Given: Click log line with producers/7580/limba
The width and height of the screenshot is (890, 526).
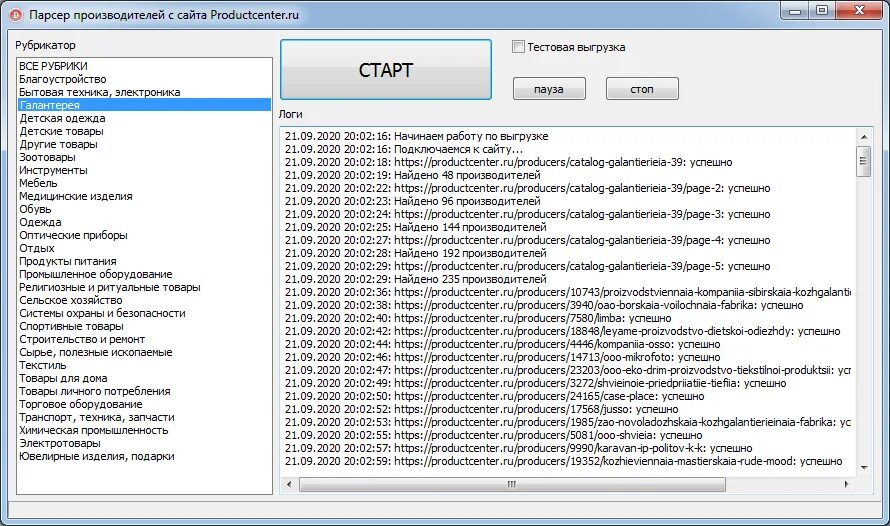Looking at the screenshot, I should coord(478,318).
